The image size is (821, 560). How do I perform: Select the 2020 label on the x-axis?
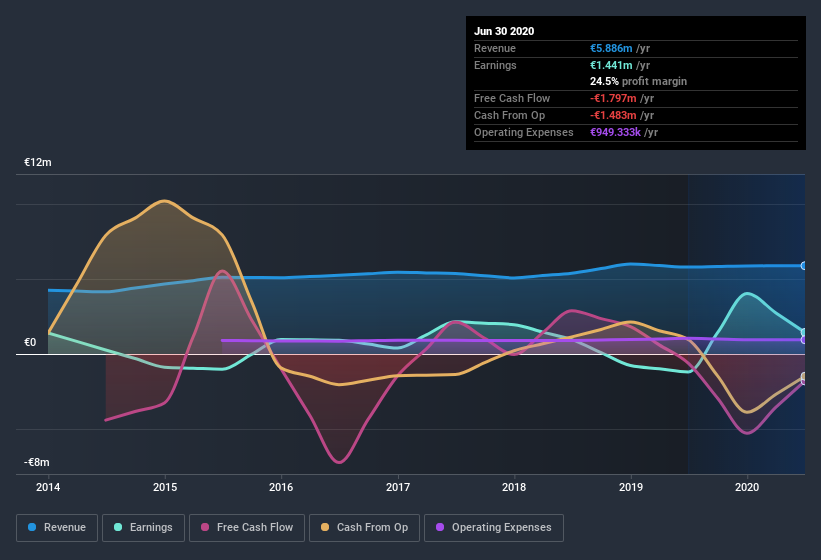pyautogui.click(x=747, y=487)
